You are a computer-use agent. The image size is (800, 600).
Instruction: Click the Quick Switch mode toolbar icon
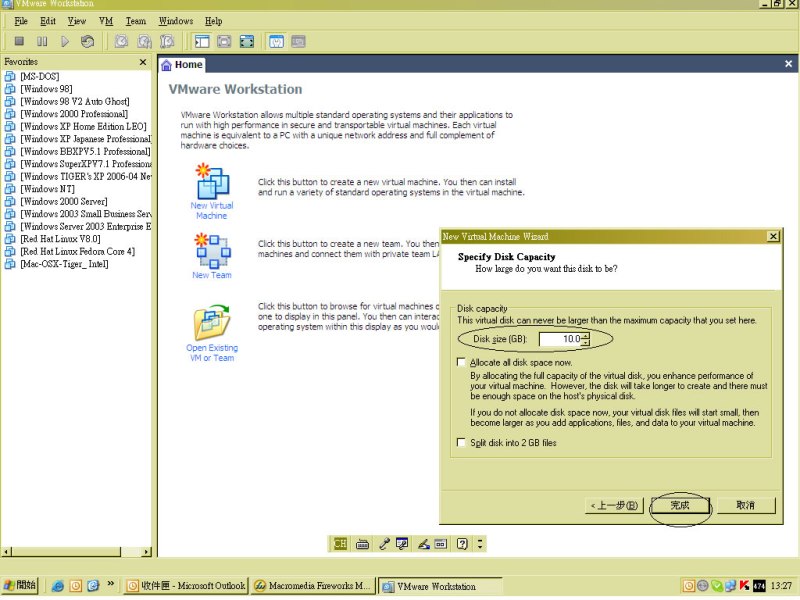tap(224, 41)
